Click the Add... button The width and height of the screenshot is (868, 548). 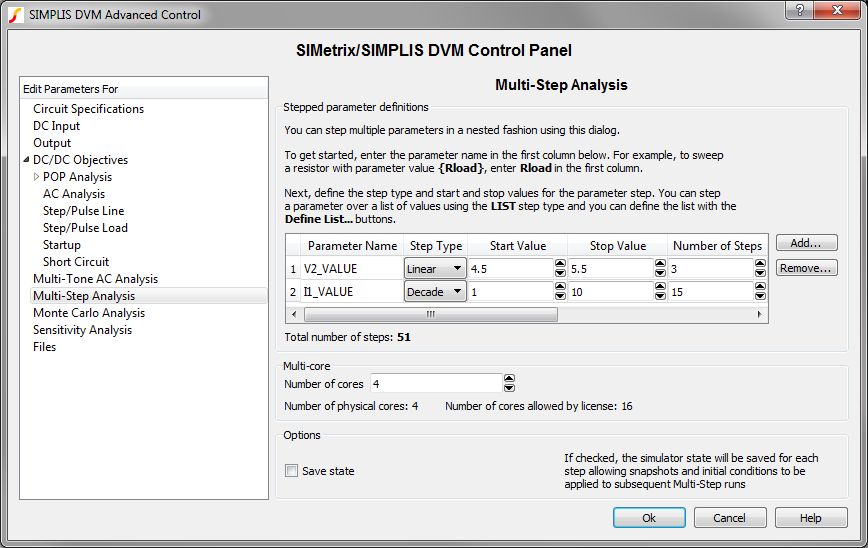pos(806,243)
